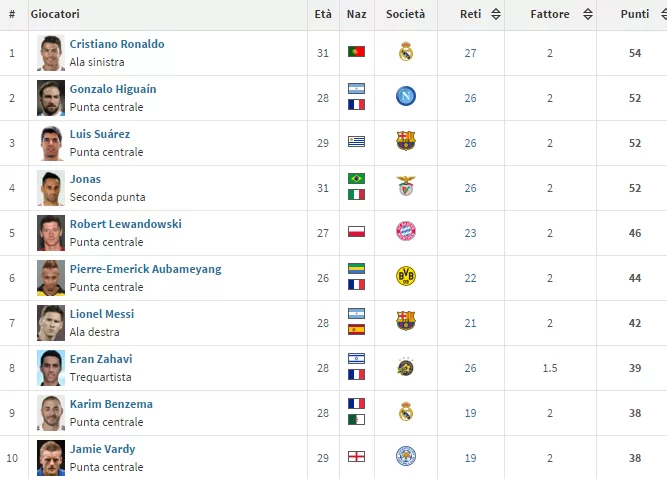Click Portugal flag in Ronaldo's row

tap(356, 52)
